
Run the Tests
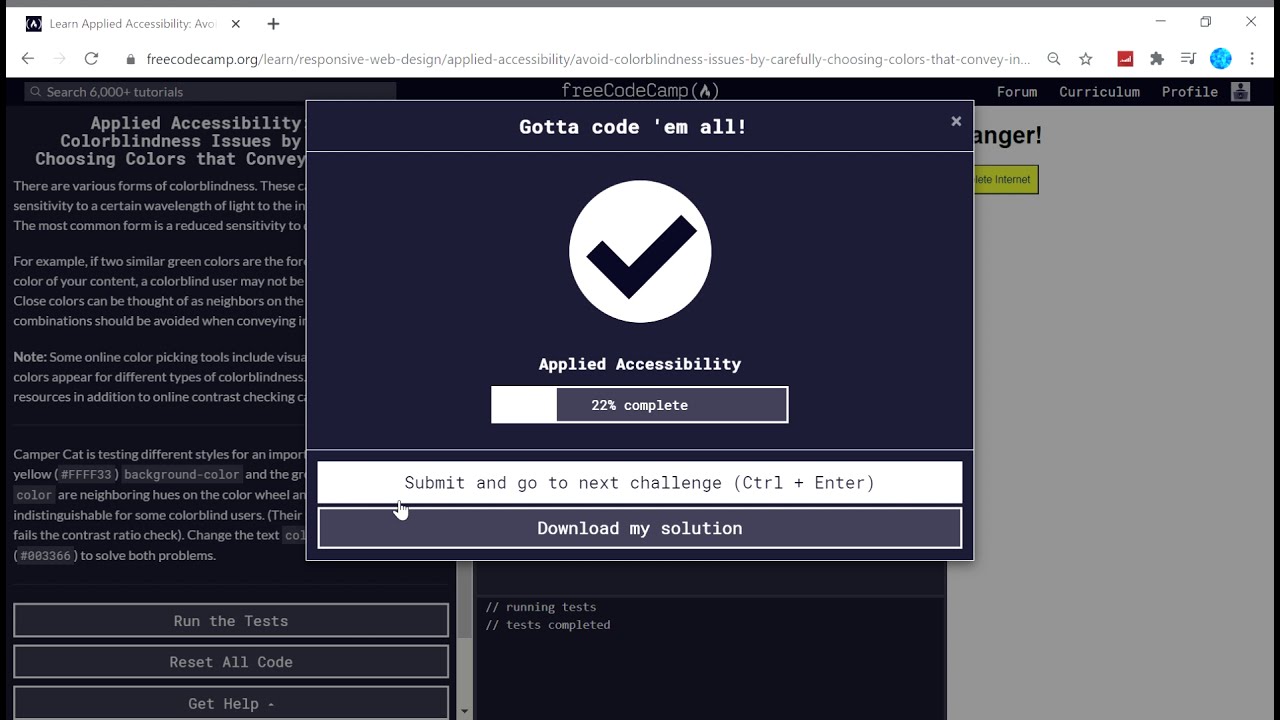click(231, 621)
